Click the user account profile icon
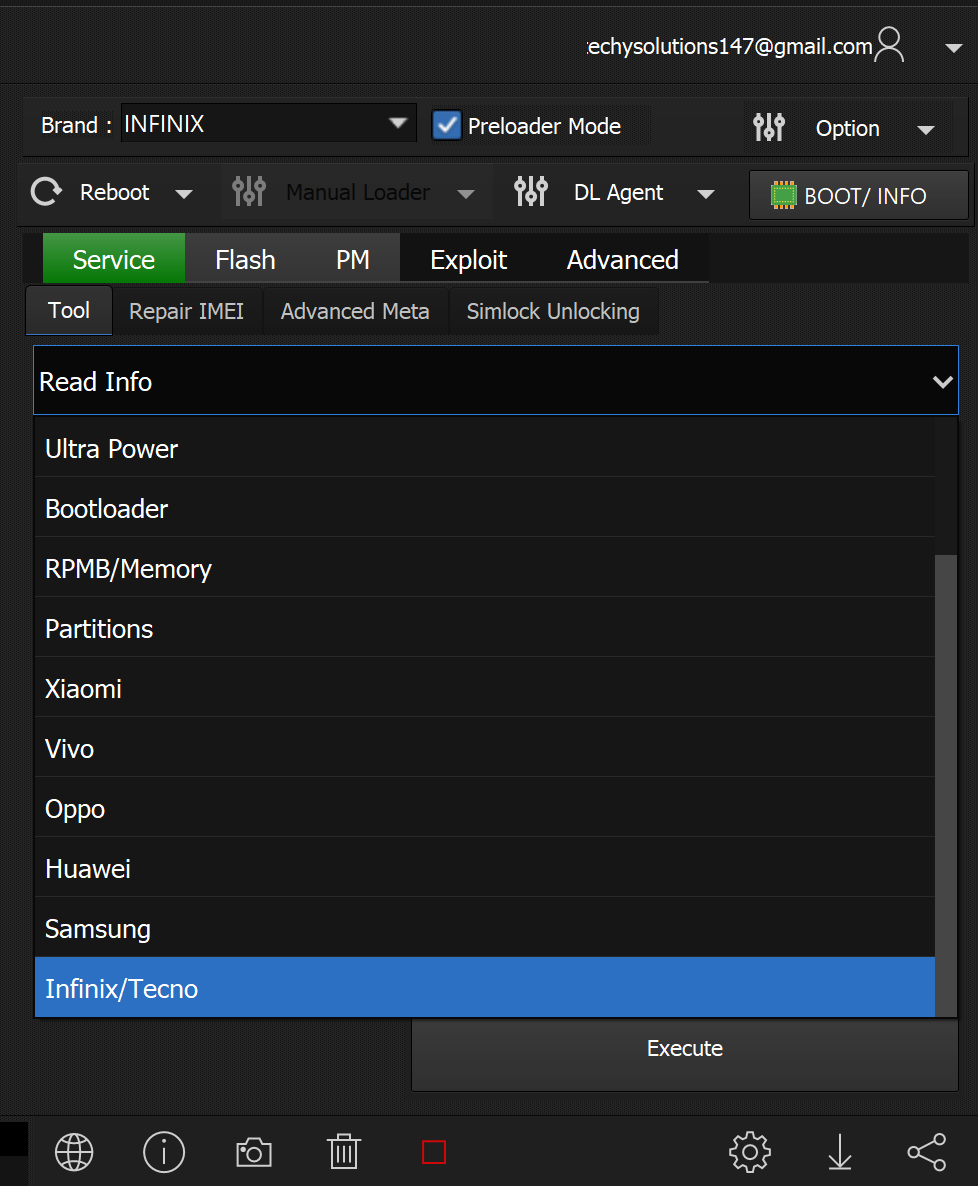This screenshot has width=978, height=1186. coord(890,45)
